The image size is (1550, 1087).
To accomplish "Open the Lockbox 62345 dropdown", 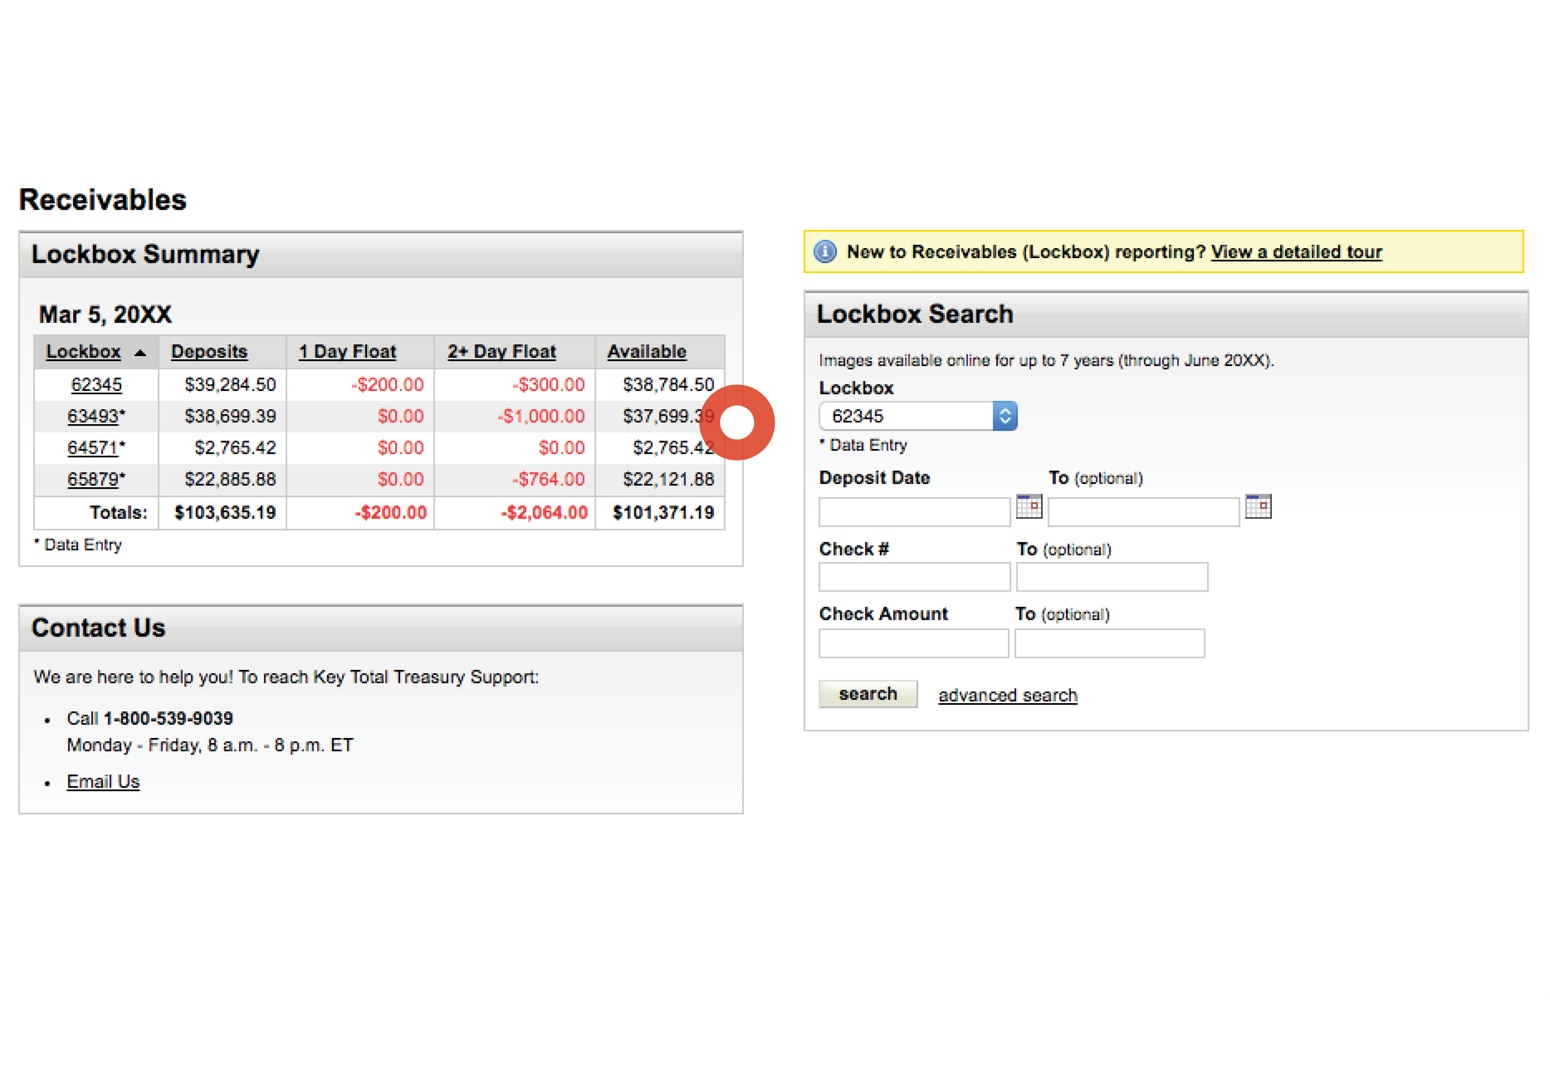I will point(918,416).
